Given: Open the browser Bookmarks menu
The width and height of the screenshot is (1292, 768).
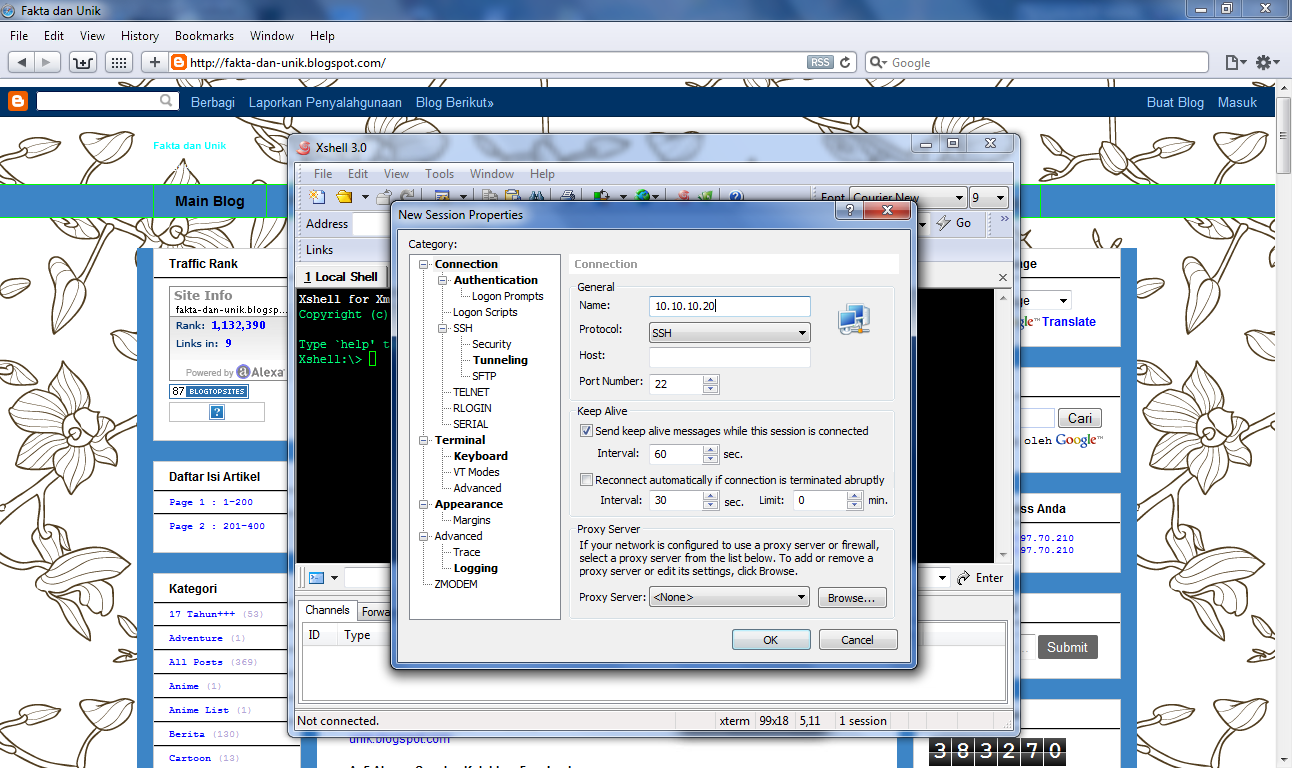Looking at the screenshot, I should click(204, 36).
